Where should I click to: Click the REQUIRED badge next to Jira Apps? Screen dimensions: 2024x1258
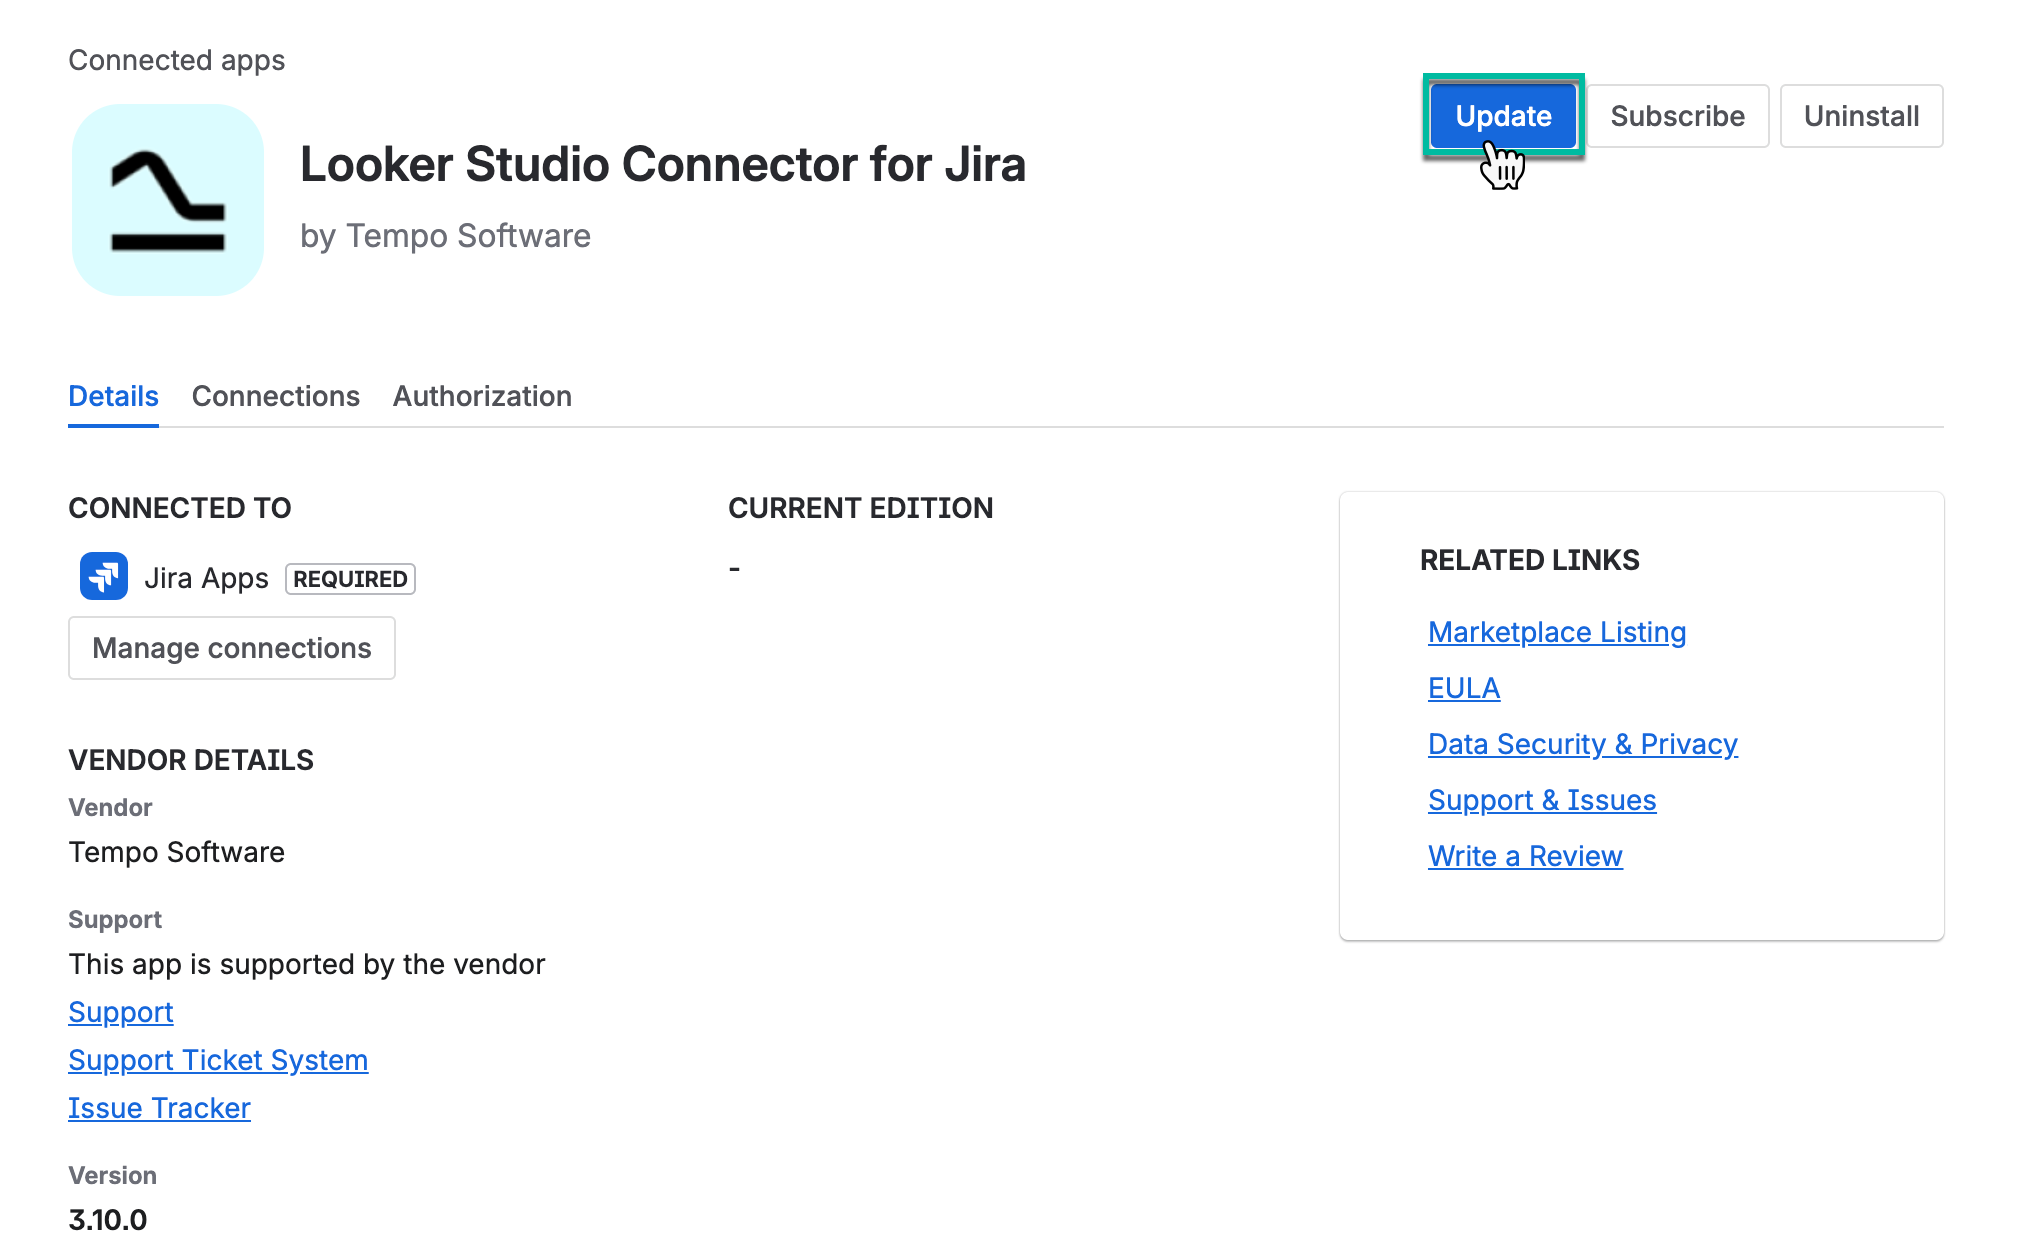coord(350,579)
